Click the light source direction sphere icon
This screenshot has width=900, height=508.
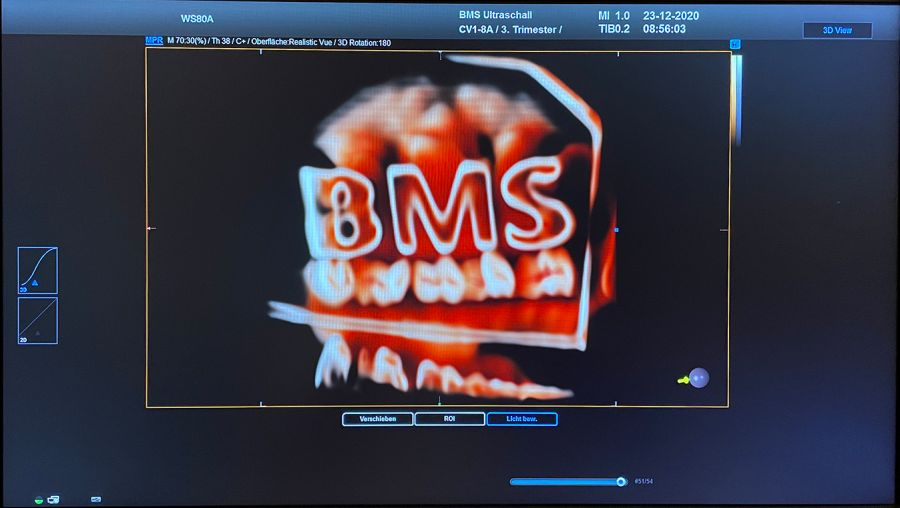[698, 378]
